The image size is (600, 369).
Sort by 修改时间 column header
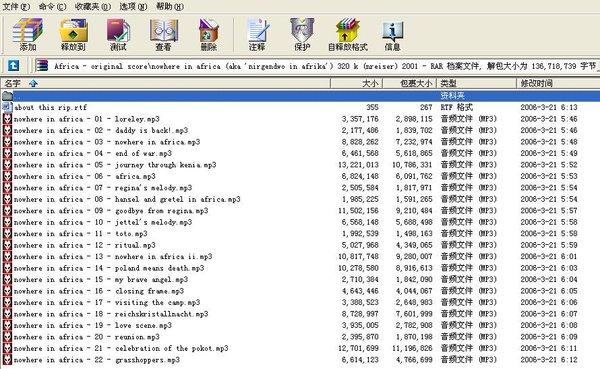coord(558,83)
